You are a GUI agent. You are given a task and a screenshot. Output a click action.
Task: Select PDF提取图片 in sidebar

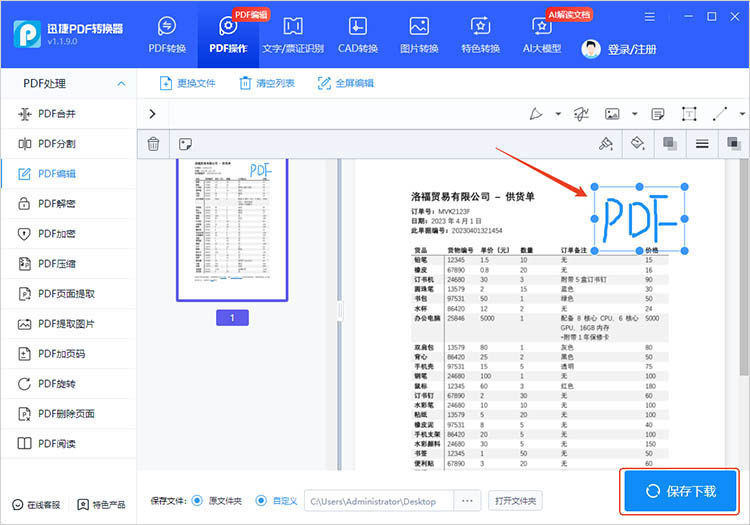[x=69, y=324]
